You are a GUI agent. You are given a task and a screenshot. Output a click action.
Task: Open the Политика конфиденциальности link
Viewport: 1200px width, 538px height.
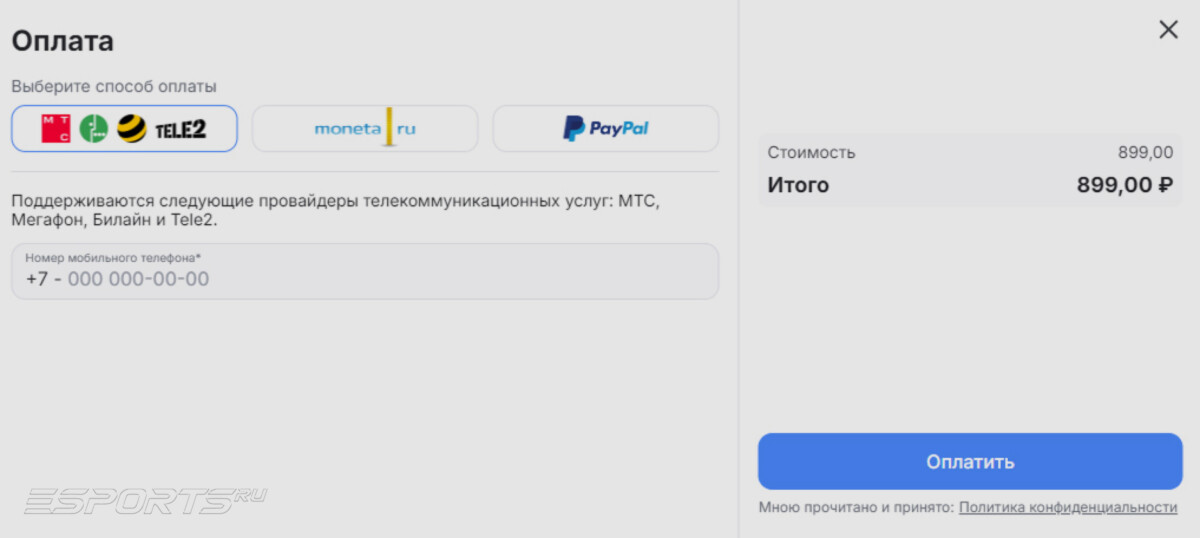1068,508
